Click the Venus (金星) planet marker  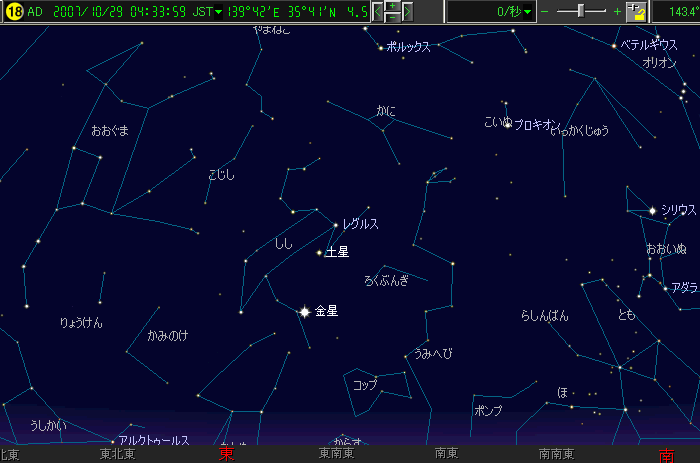pyautogui.click(x=304, y=312)
